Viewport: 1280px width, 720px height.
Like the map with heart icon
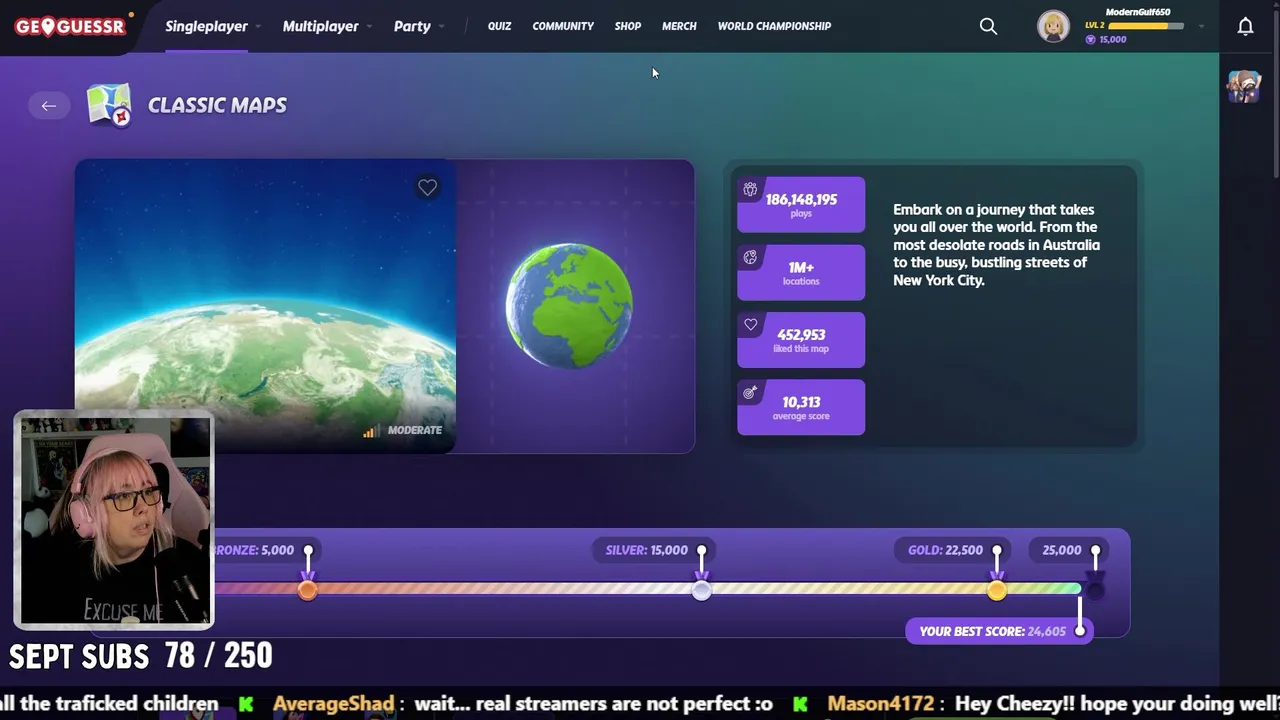427,187
